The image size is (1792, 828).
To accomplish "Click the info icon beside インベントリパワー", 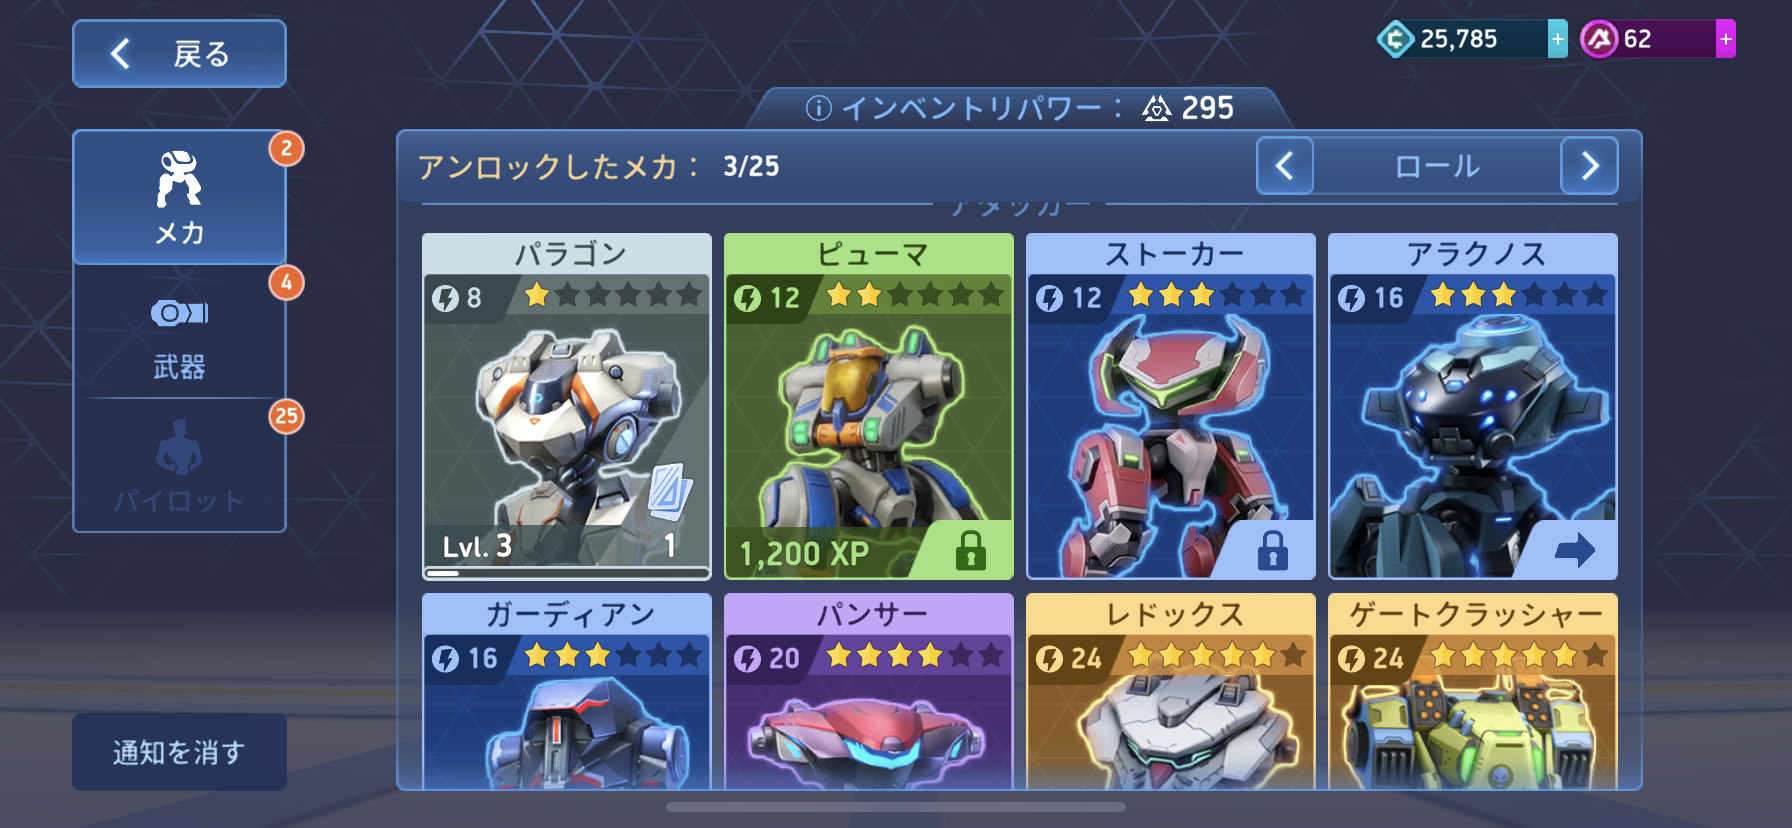I will tap(818, 108).
